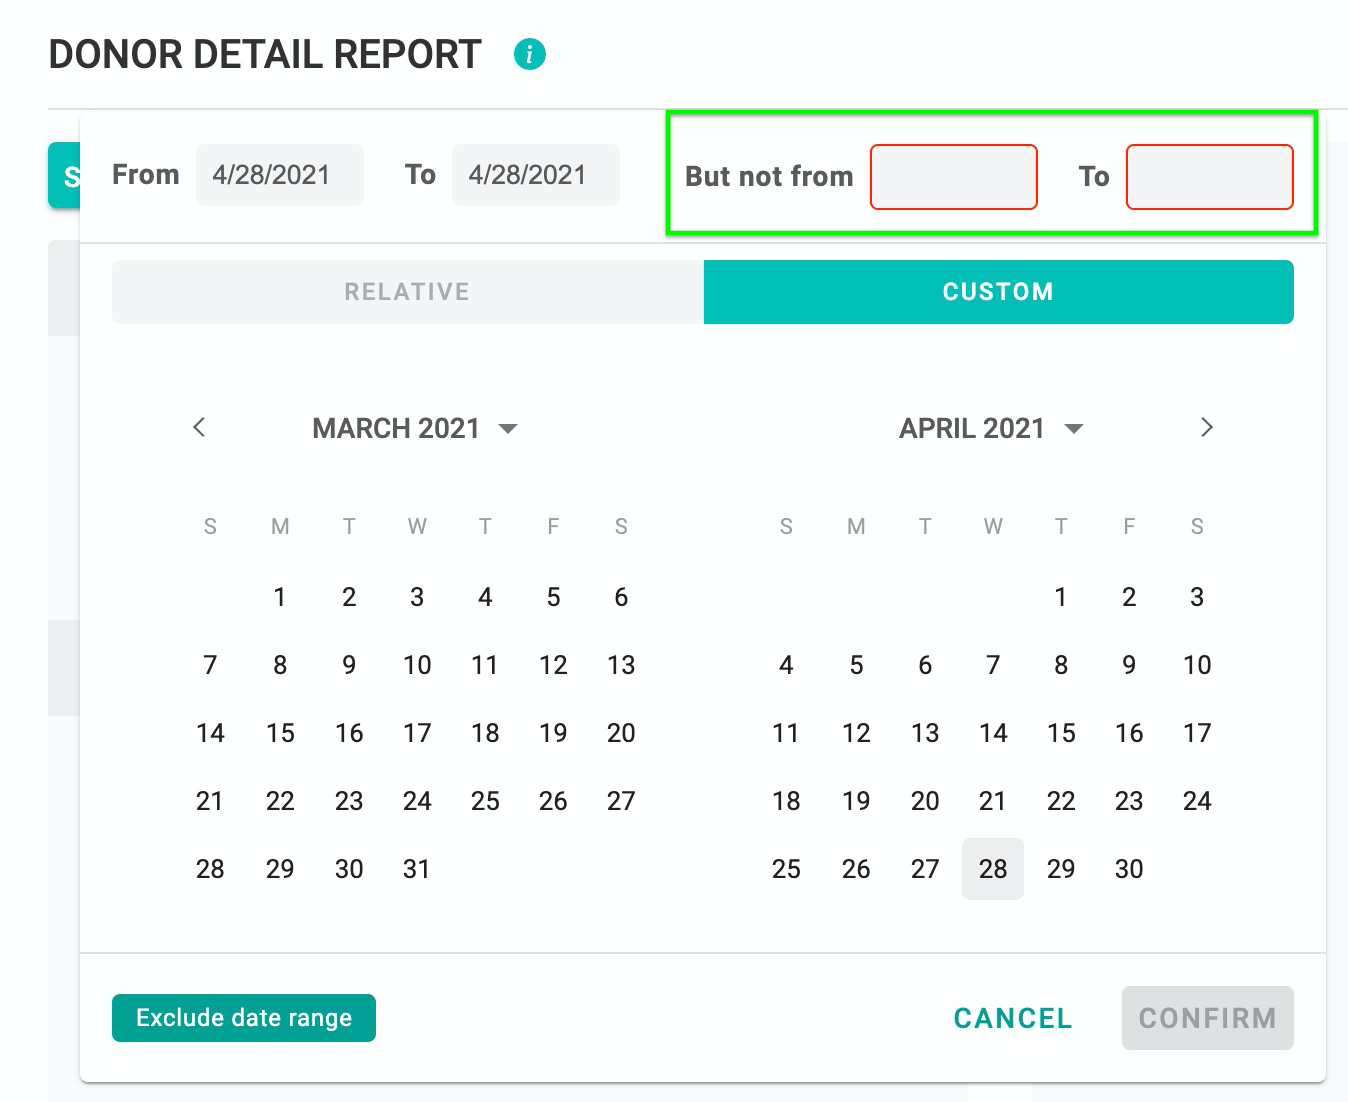Select April 28, the highlighted date
This screenshot has width=1348, height=1102.
click(992, 869)
